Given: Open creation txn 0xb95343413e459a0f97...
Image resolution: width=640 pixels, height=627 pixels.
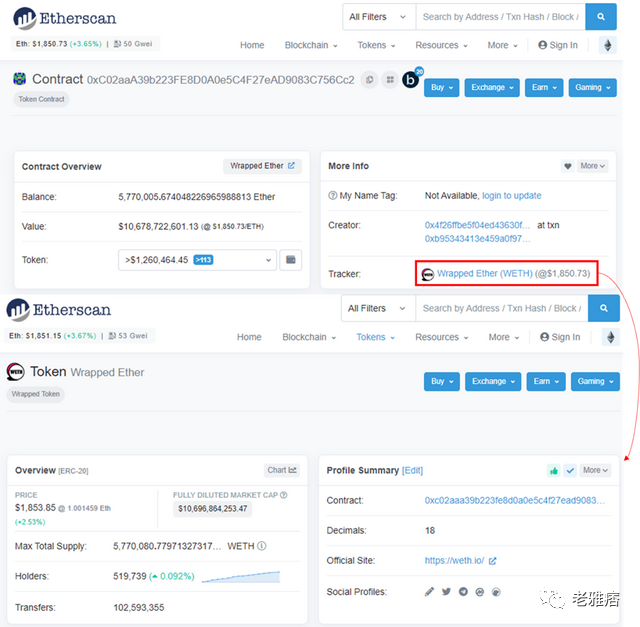Looking at the screenshot, I should (x=478, y=238).
